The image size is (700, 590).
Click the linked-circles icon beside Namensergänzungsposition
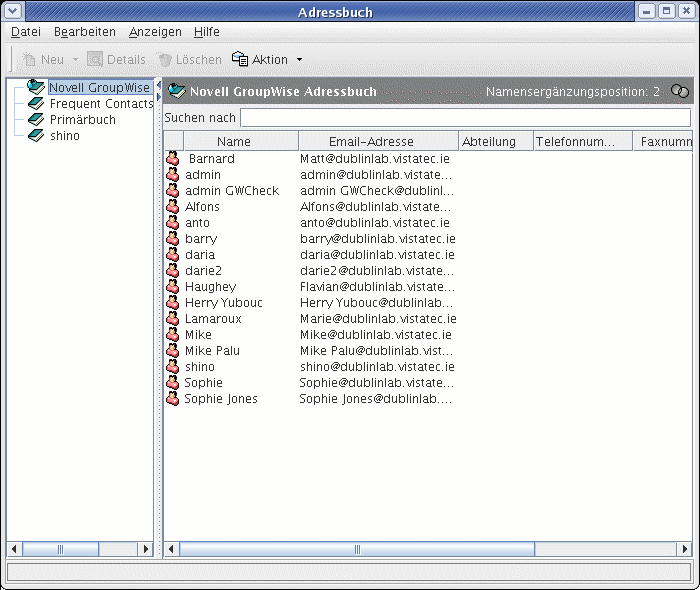679,91
